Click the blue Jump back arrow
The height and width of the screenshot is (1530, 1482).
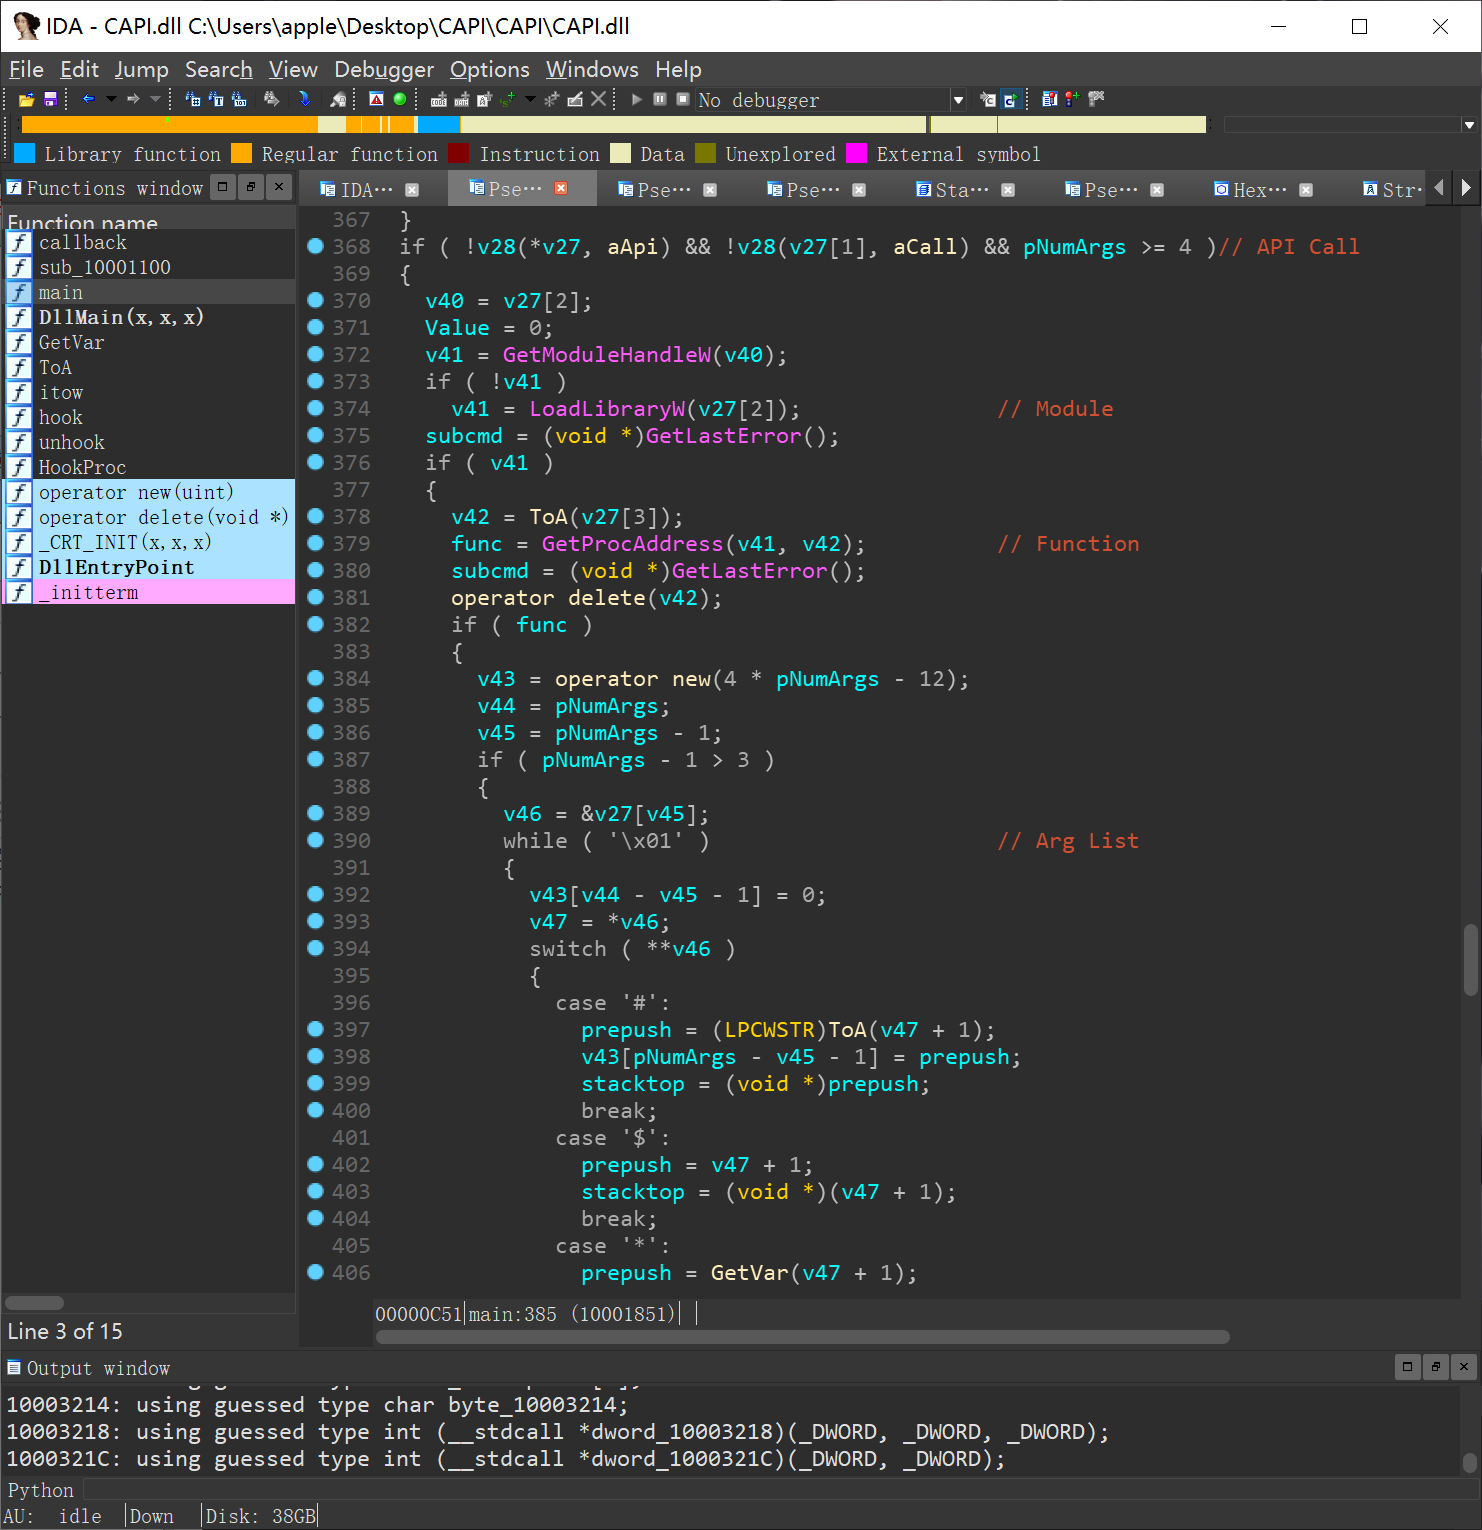pyautogui.click(x=88, y=99)
